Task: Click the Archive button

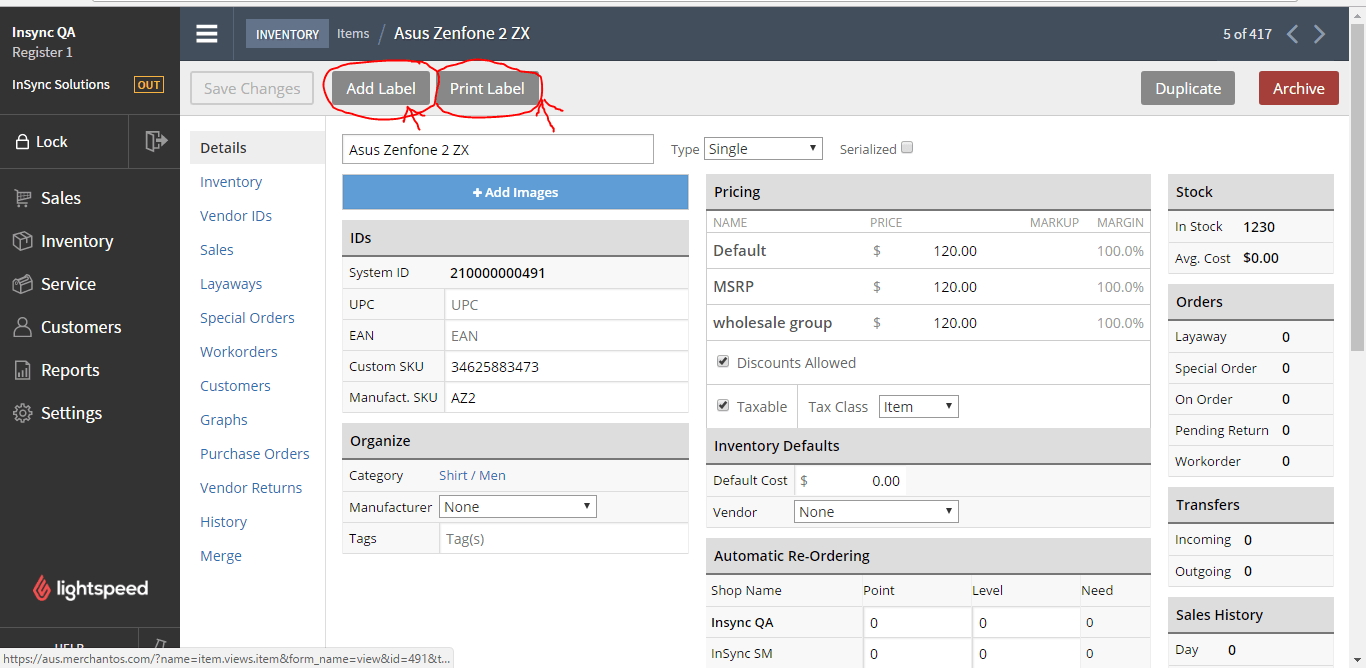Action: click(x=1298, y=88)
